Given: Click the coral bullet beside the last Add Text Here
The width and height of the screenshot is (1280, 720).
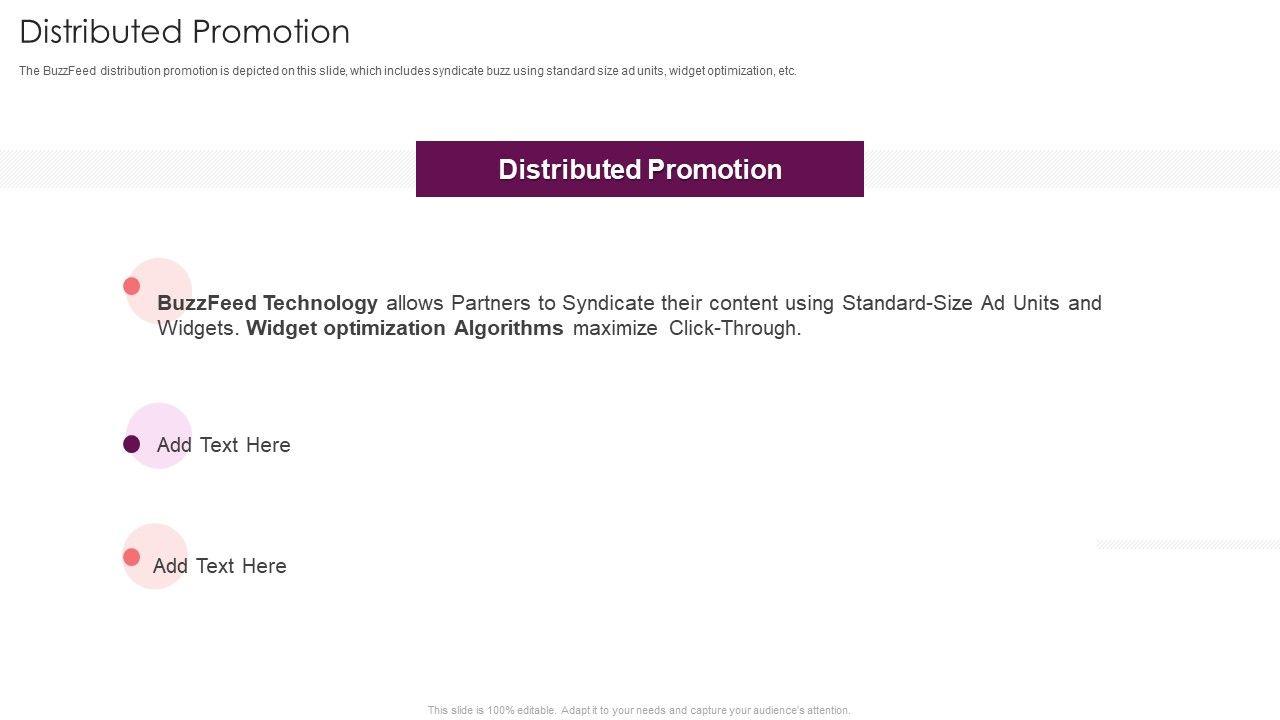Looking at the screenshot, I should click(131, 557).
